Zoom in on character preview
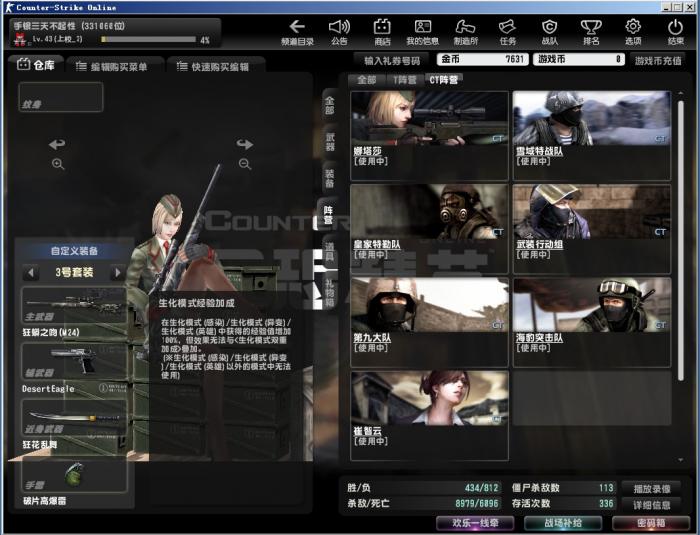This screenshot has height=535, width=700. 58,164
